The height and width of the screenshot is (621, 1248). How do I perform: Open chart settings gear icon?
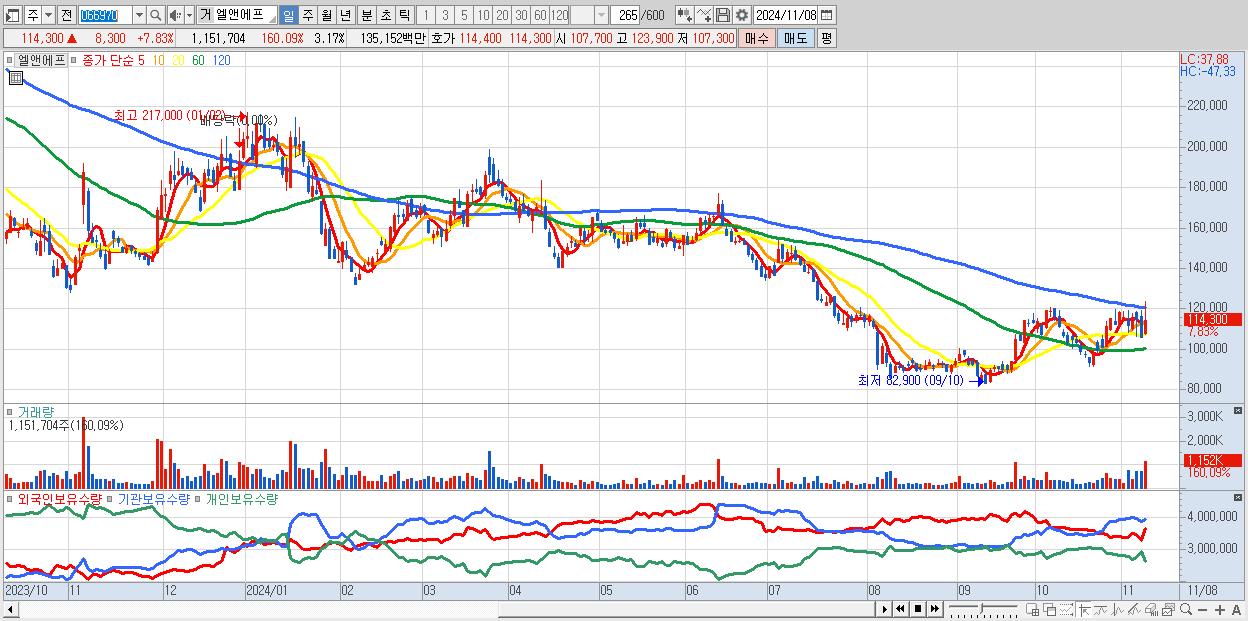pyautogui.click(x=741, y=15)
